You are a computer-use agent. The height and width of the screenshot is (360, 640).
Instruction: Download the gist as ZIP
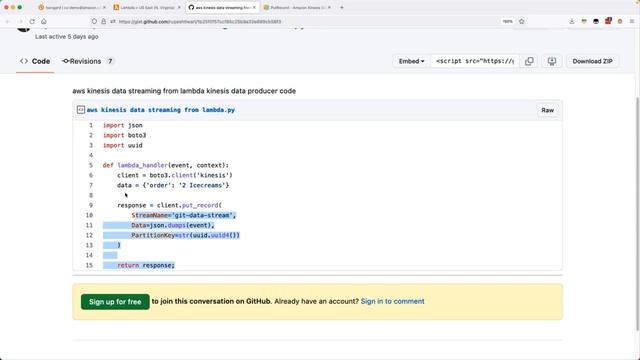tap(592, 61)
